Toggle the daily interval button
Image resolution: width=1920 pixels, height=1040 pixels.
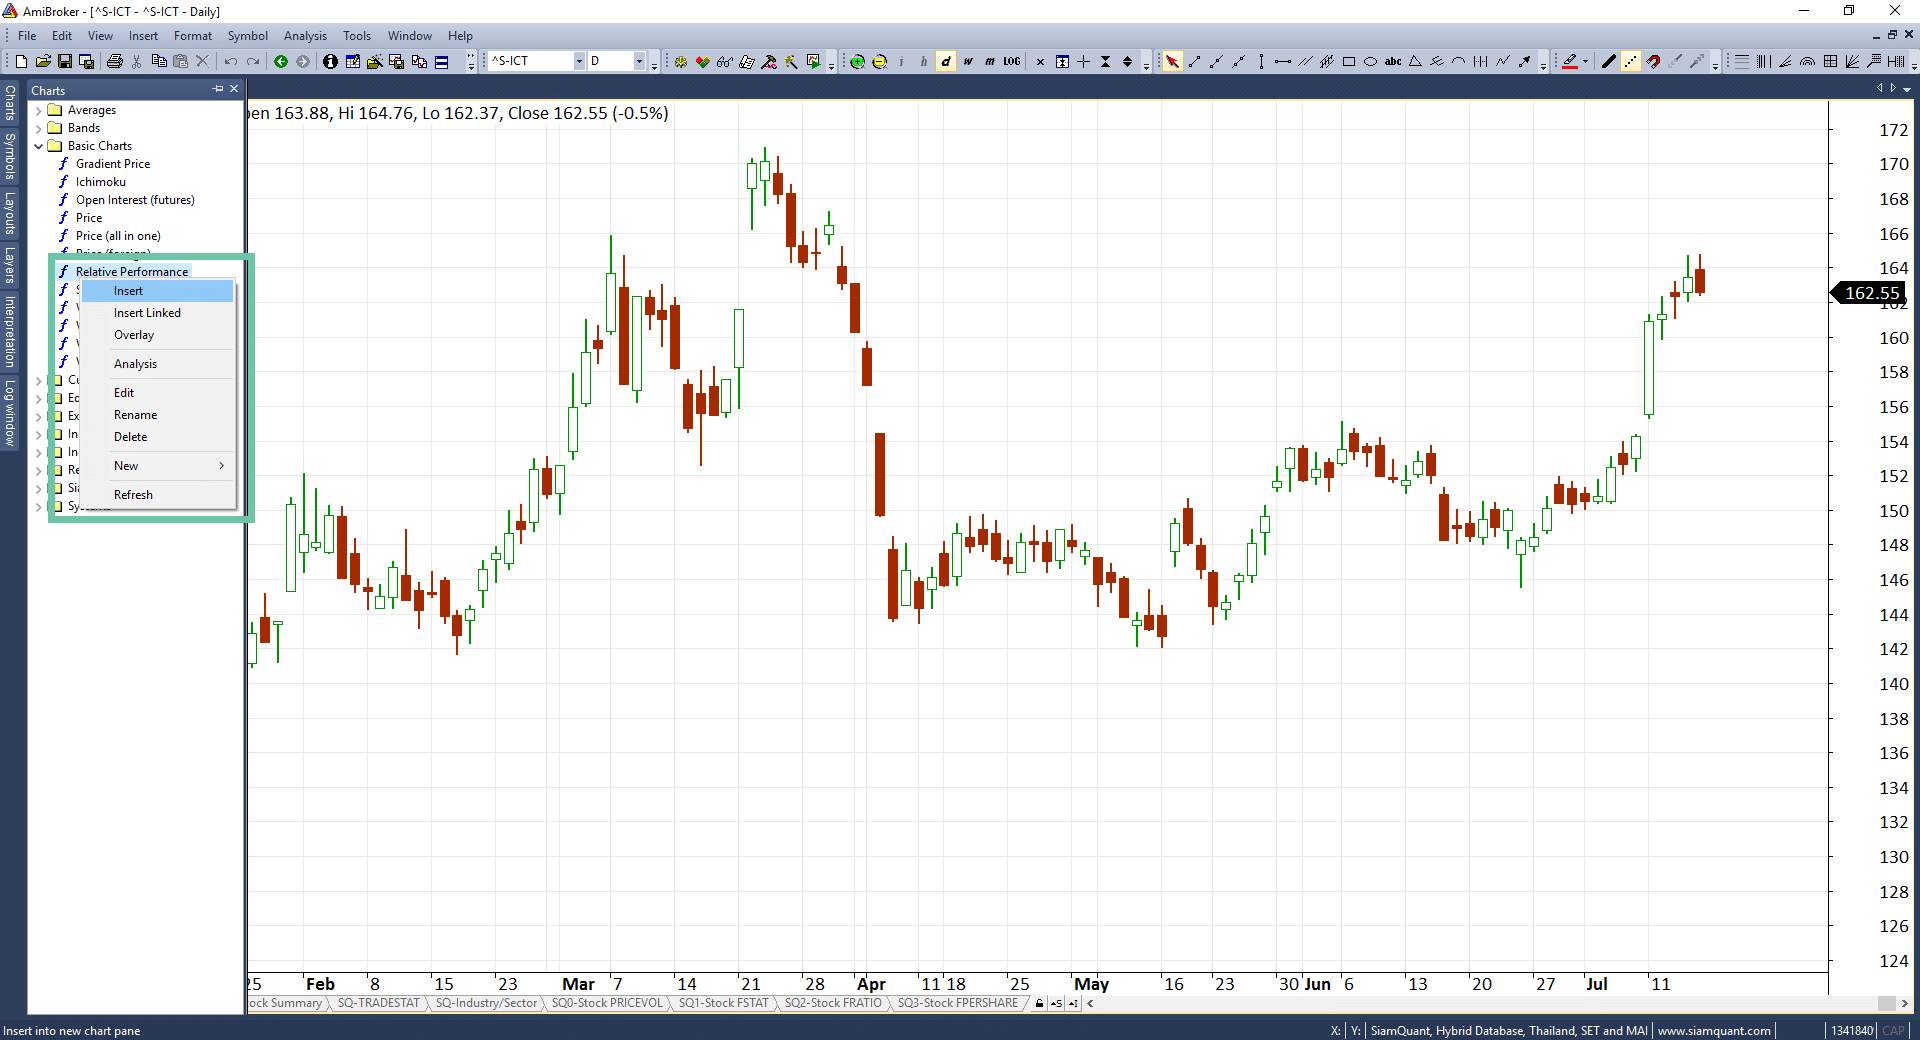click(946, 62)
